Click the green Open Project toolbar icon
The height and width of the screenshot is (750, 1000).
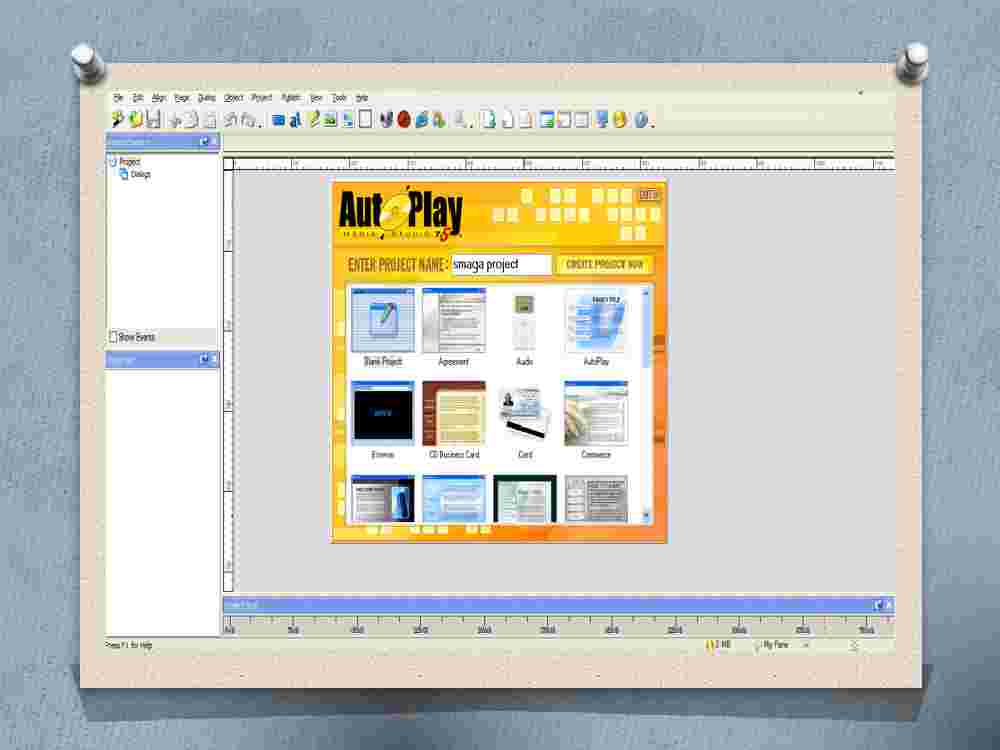pos(135,119)
